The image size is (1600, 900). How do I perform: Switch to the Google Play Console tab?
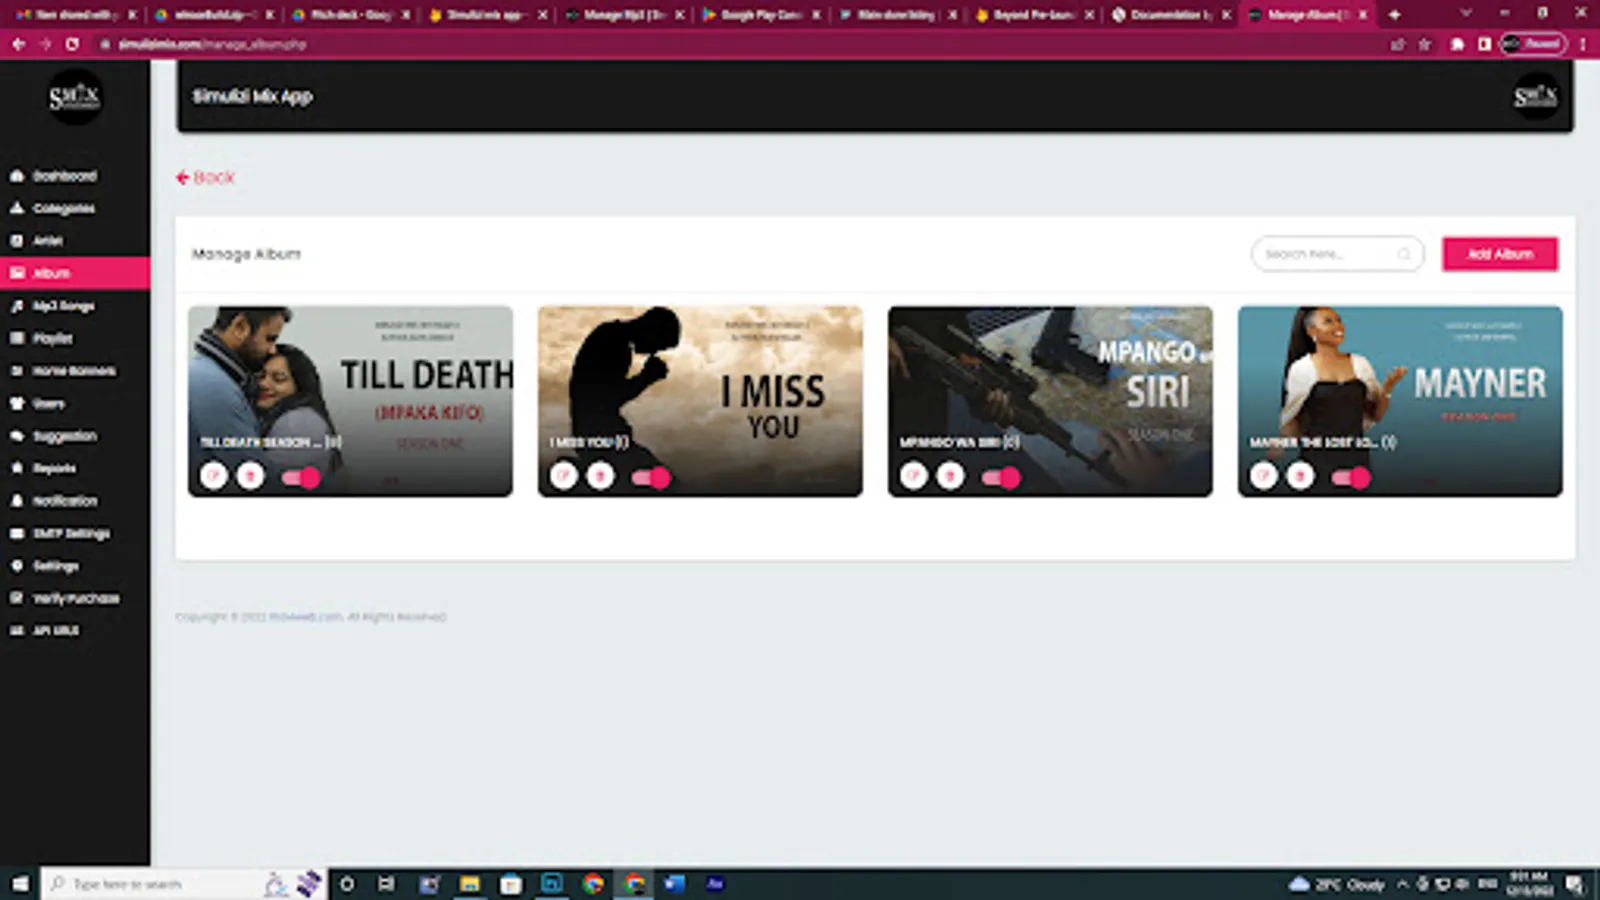pyautogui.click(x=762, y=15)
